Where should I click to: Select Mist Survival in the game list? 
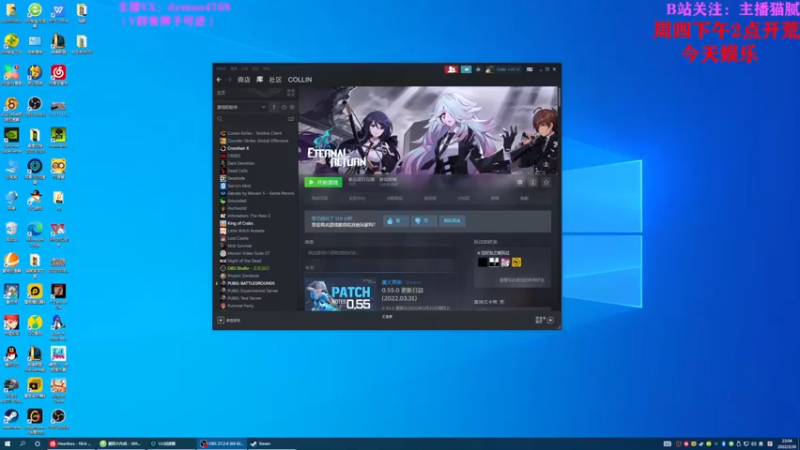click(x=239, y=246)
